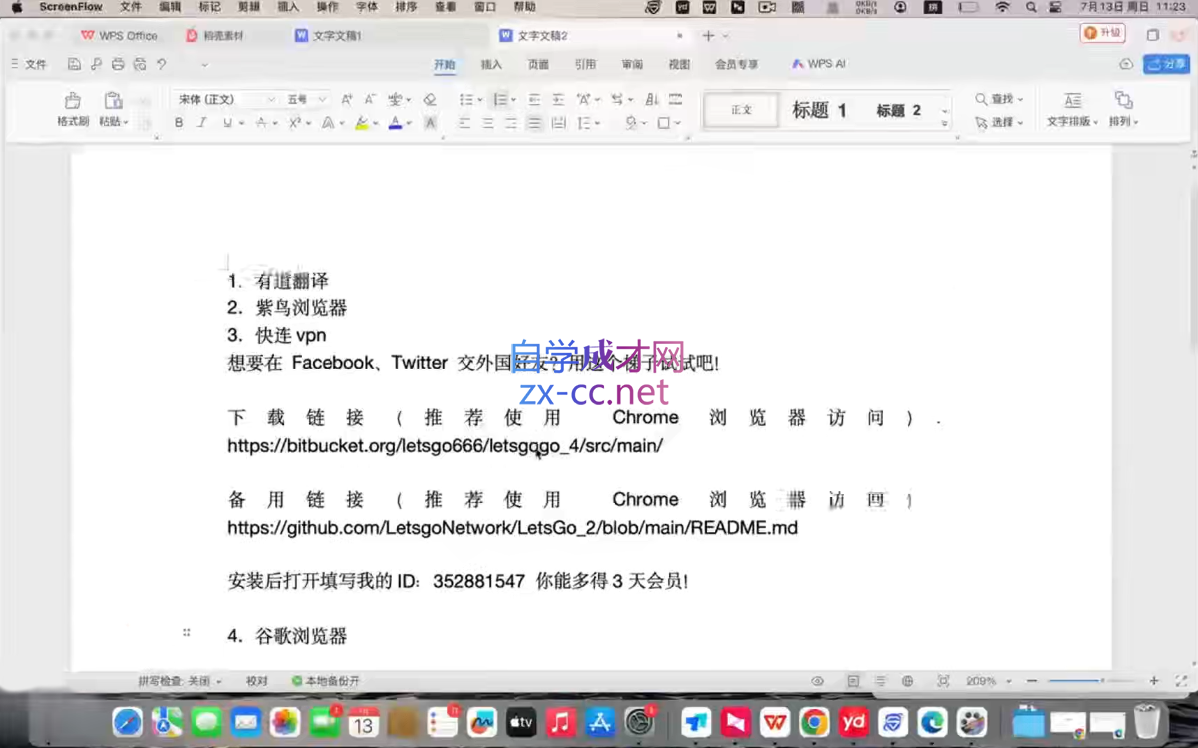Click the new tab plus button

click(708, 36)
